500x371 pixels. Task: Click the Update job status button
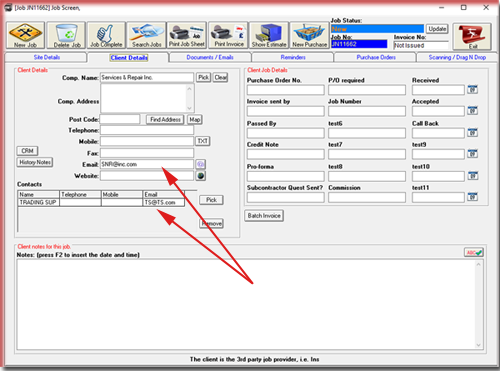(437, 29)
